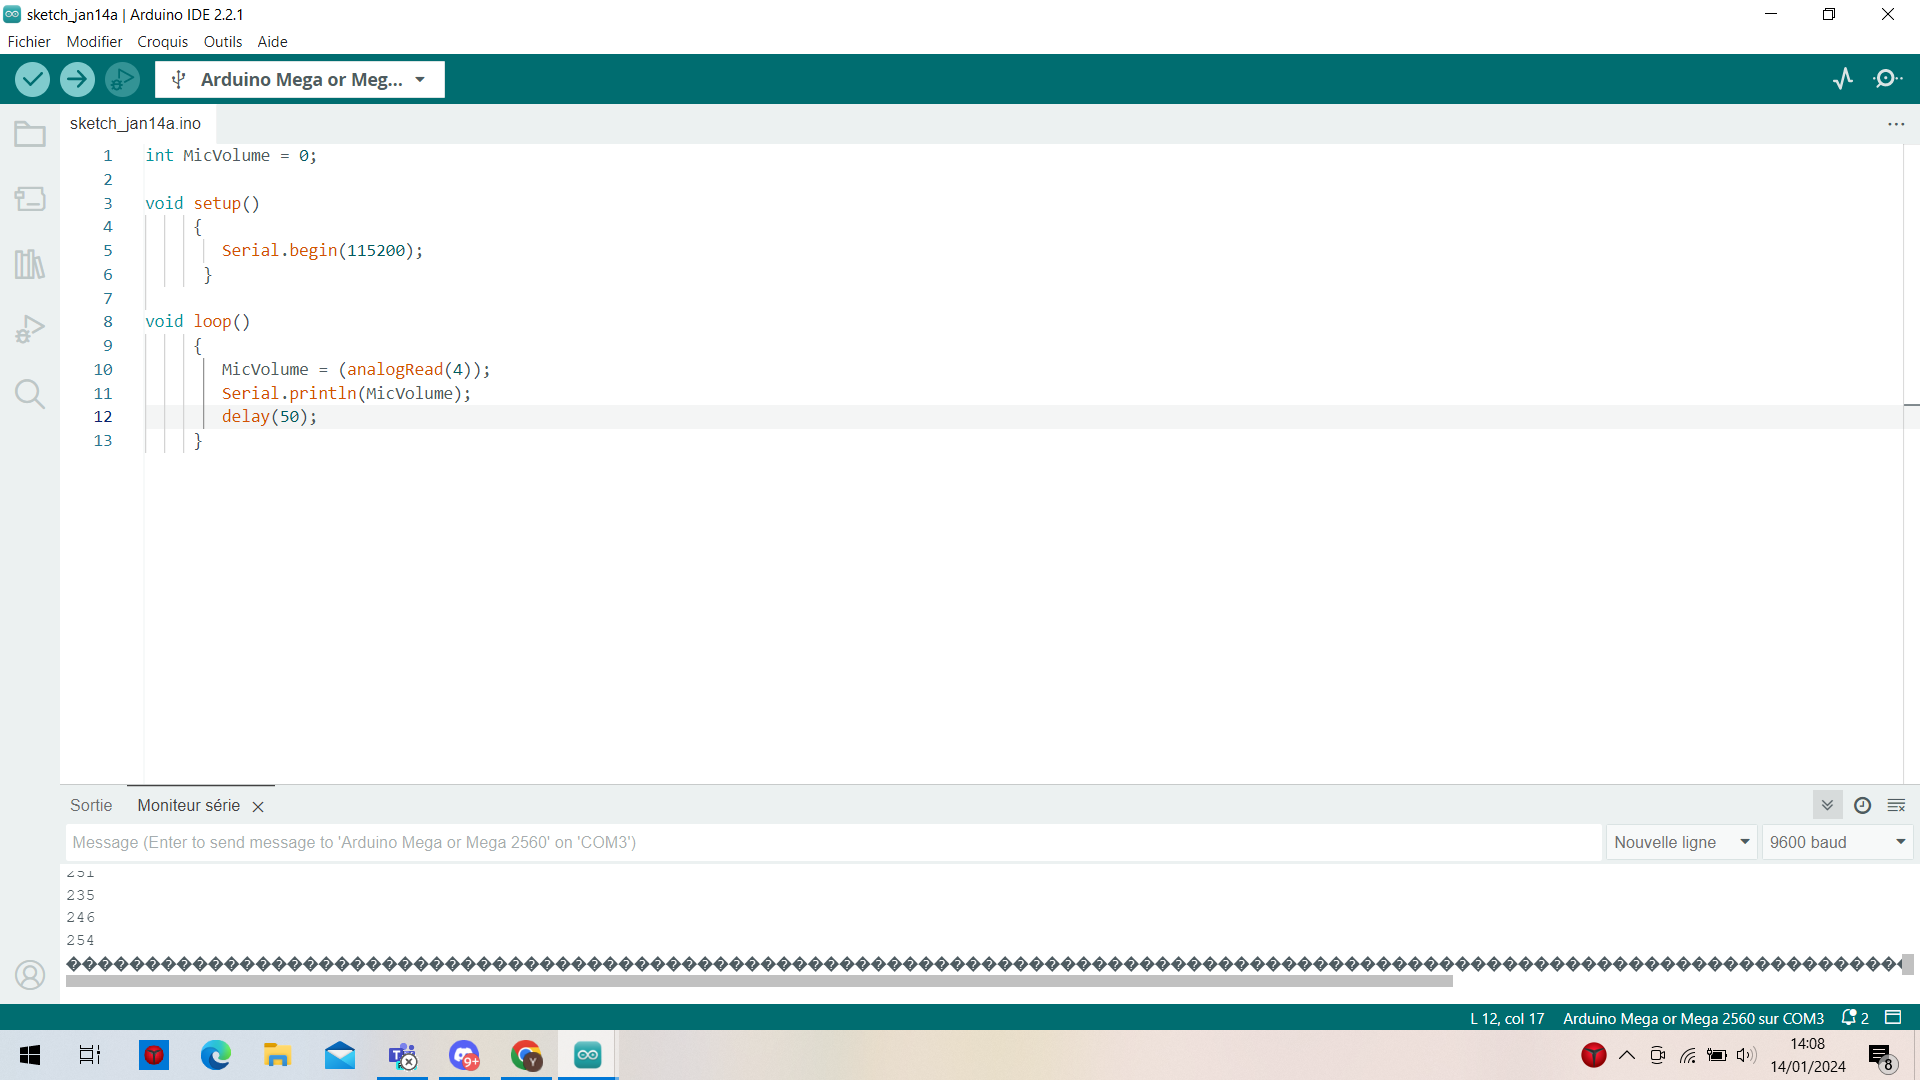1920x1080 pixels.
Task: Open the Sketchbook folder sidebar icon
Action: [30, 134]
